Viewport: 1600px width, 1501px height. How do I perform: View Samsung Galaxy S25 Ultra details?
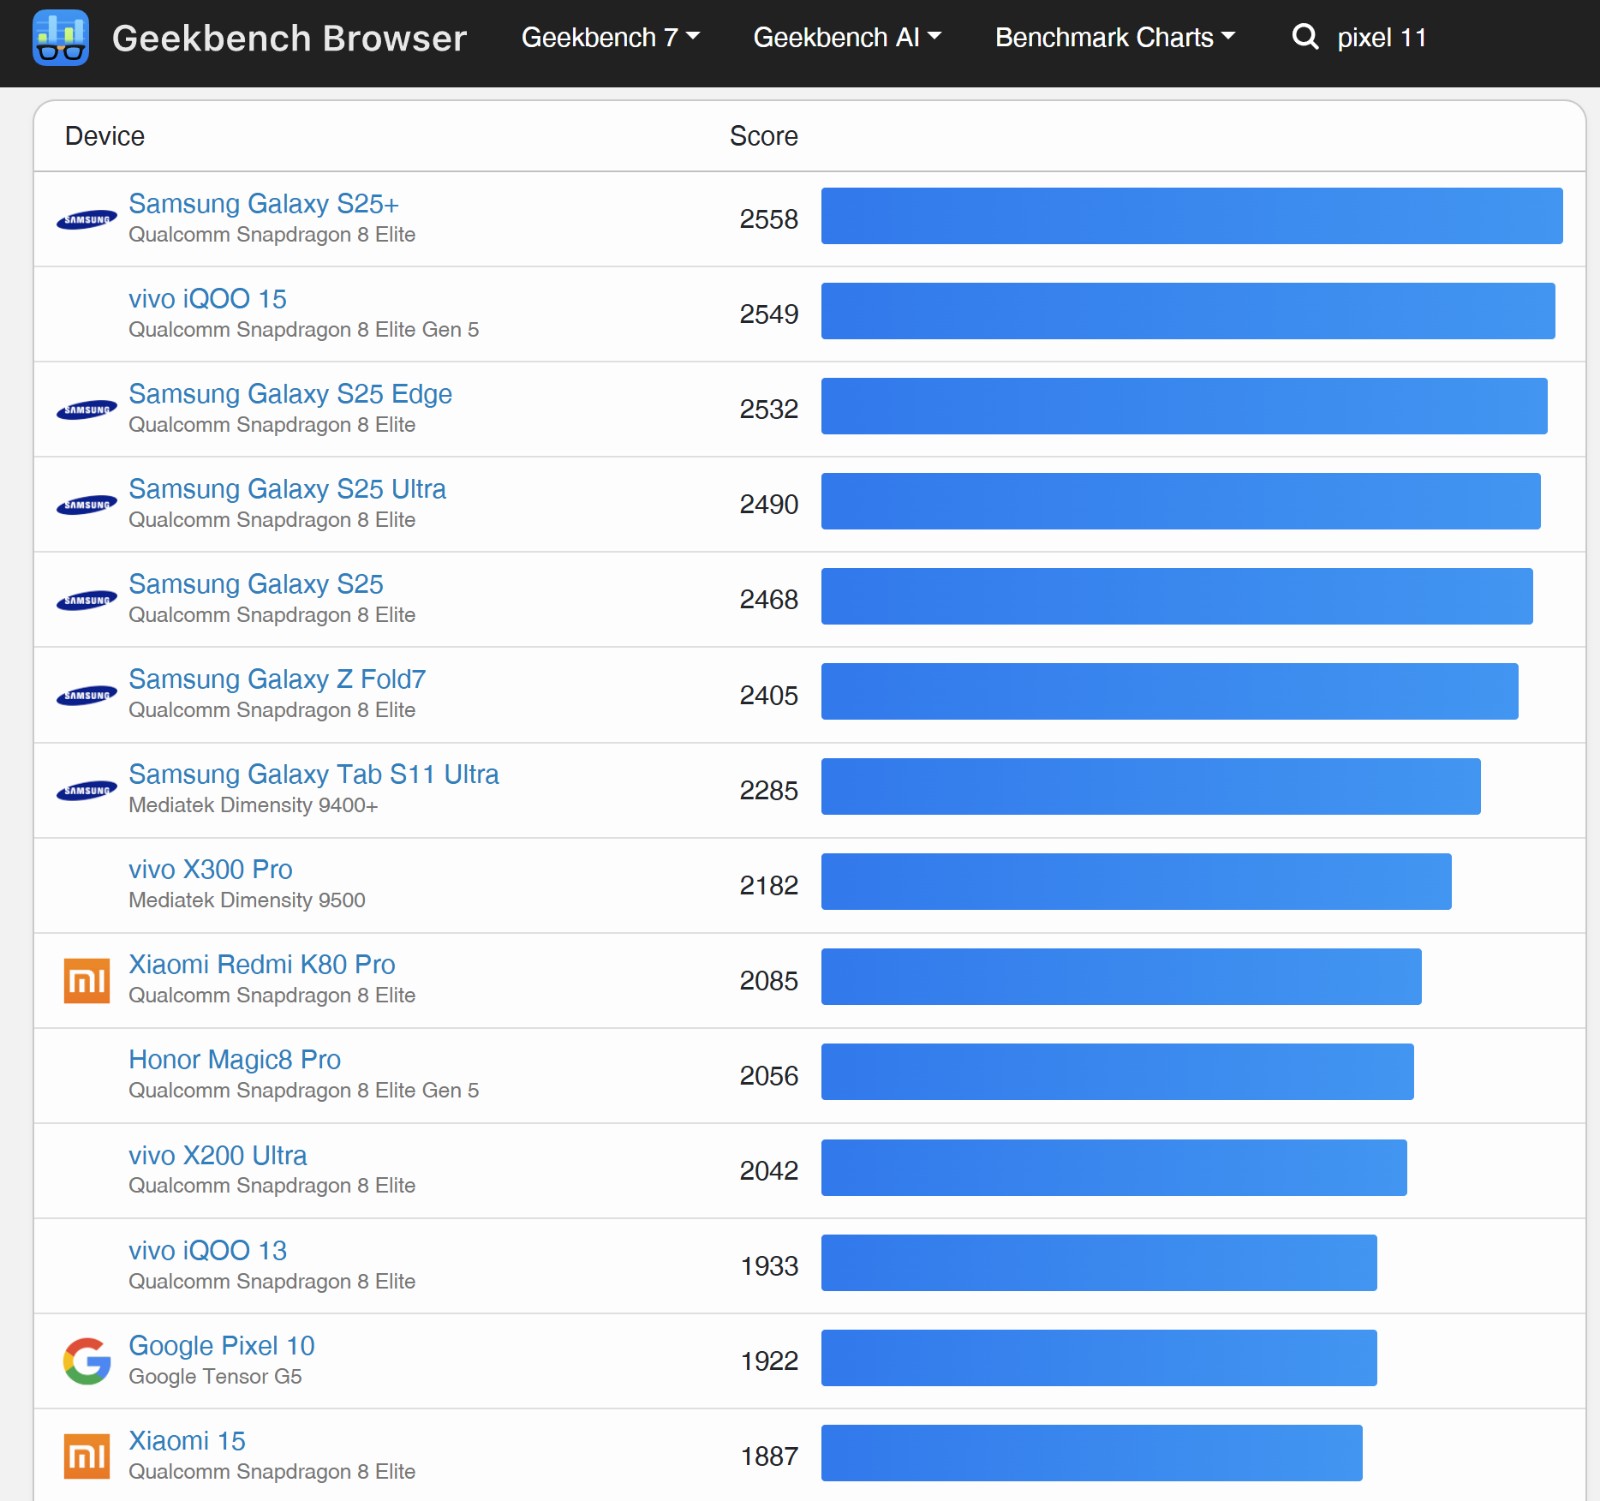287,488
